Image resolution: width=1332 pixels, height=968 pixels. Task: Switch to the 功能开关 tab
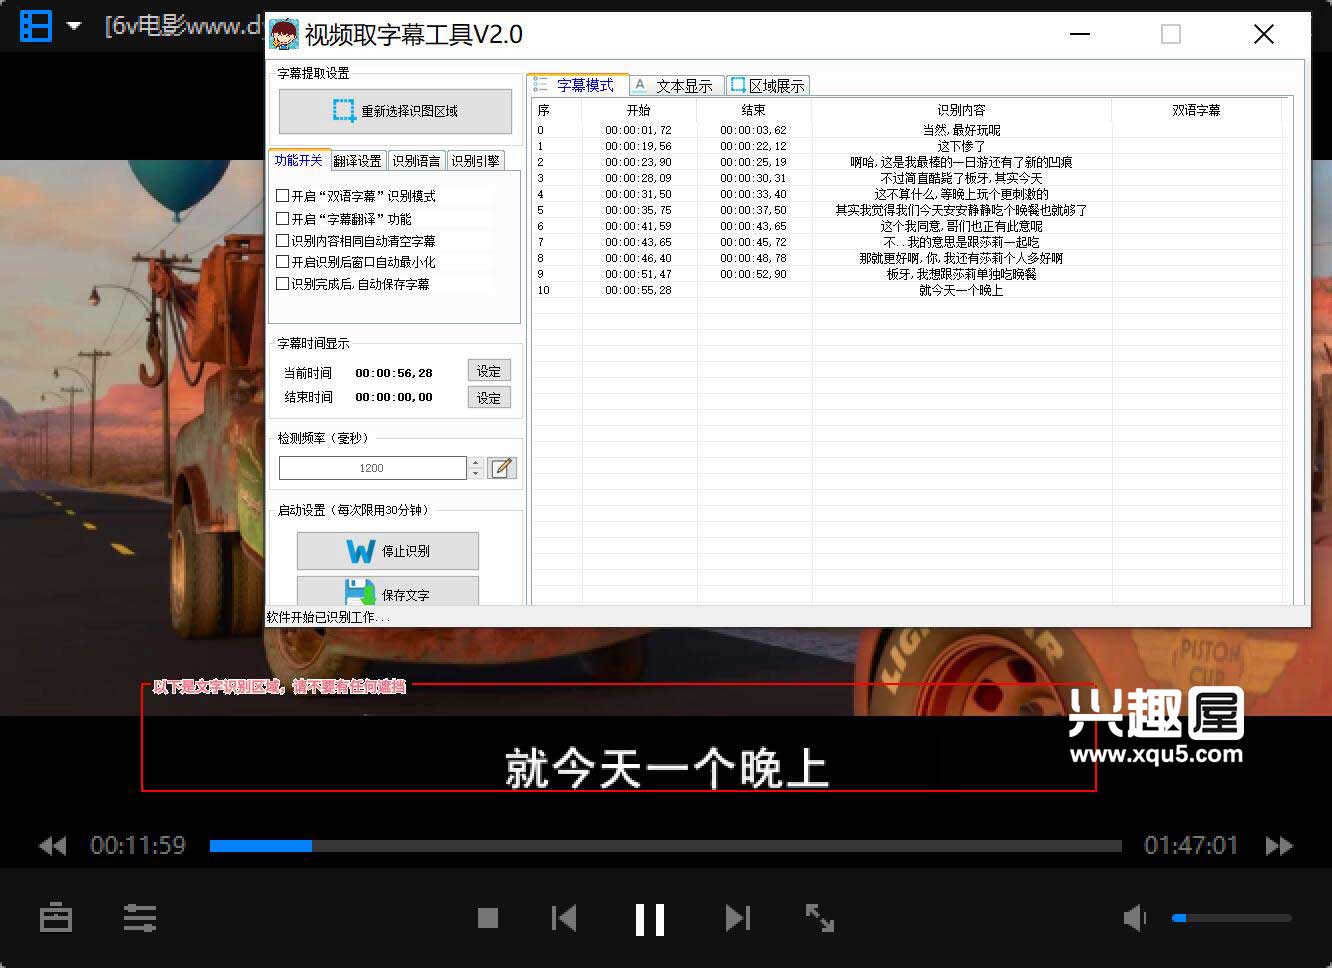[x=298, y=160]
